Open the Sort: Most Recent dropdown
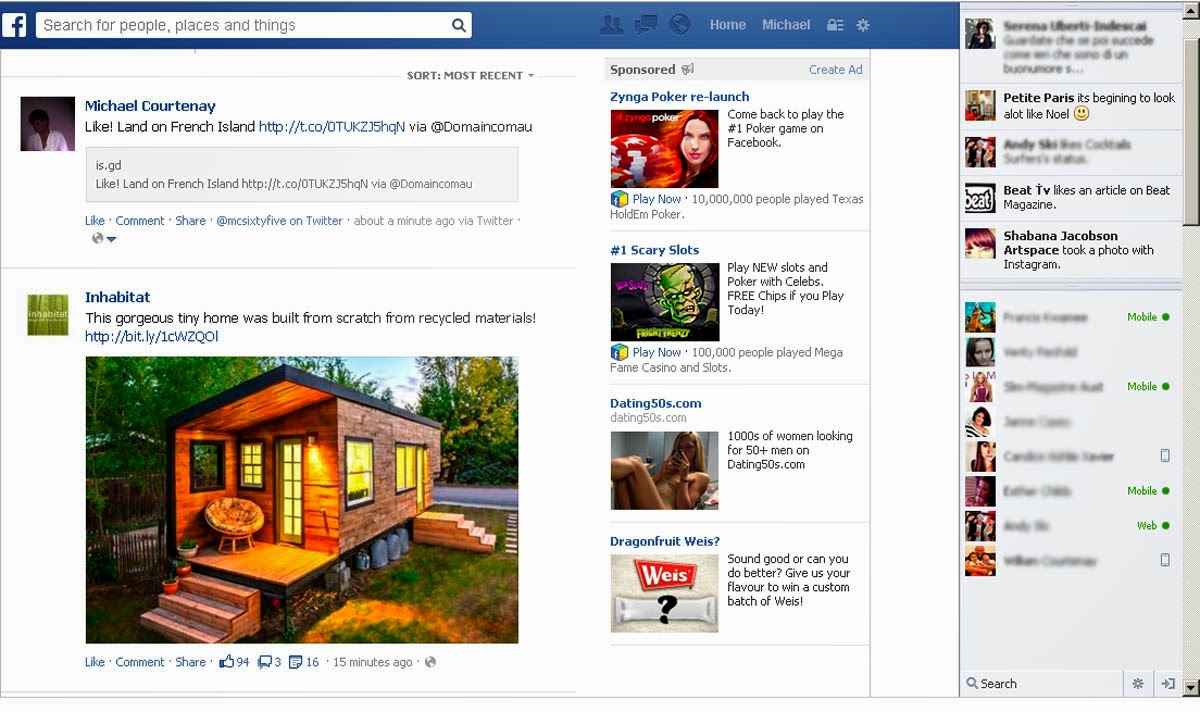The width and height of the screenshot is (1200, 712). [x=470, y=76]
